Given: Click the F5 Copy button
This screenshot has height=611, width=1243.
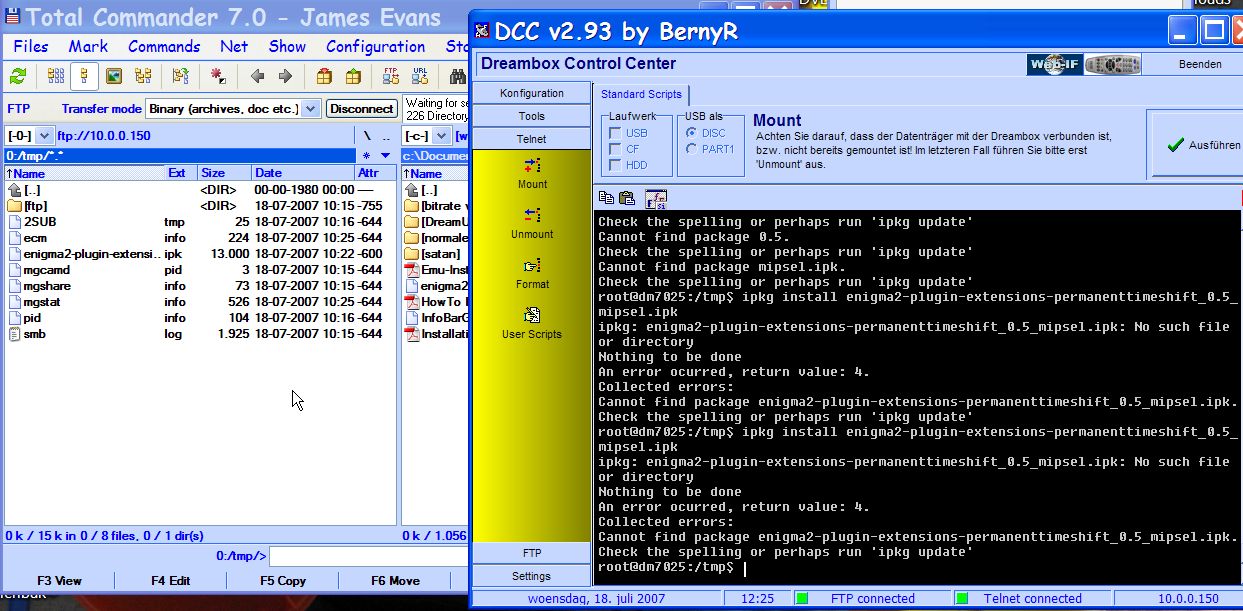Looking at the screenshot, I should (283, 581).
